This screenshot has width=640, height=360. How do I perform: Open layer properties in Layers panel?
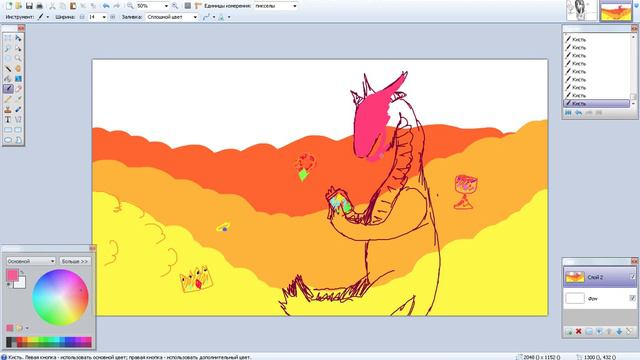pos(629,331)
